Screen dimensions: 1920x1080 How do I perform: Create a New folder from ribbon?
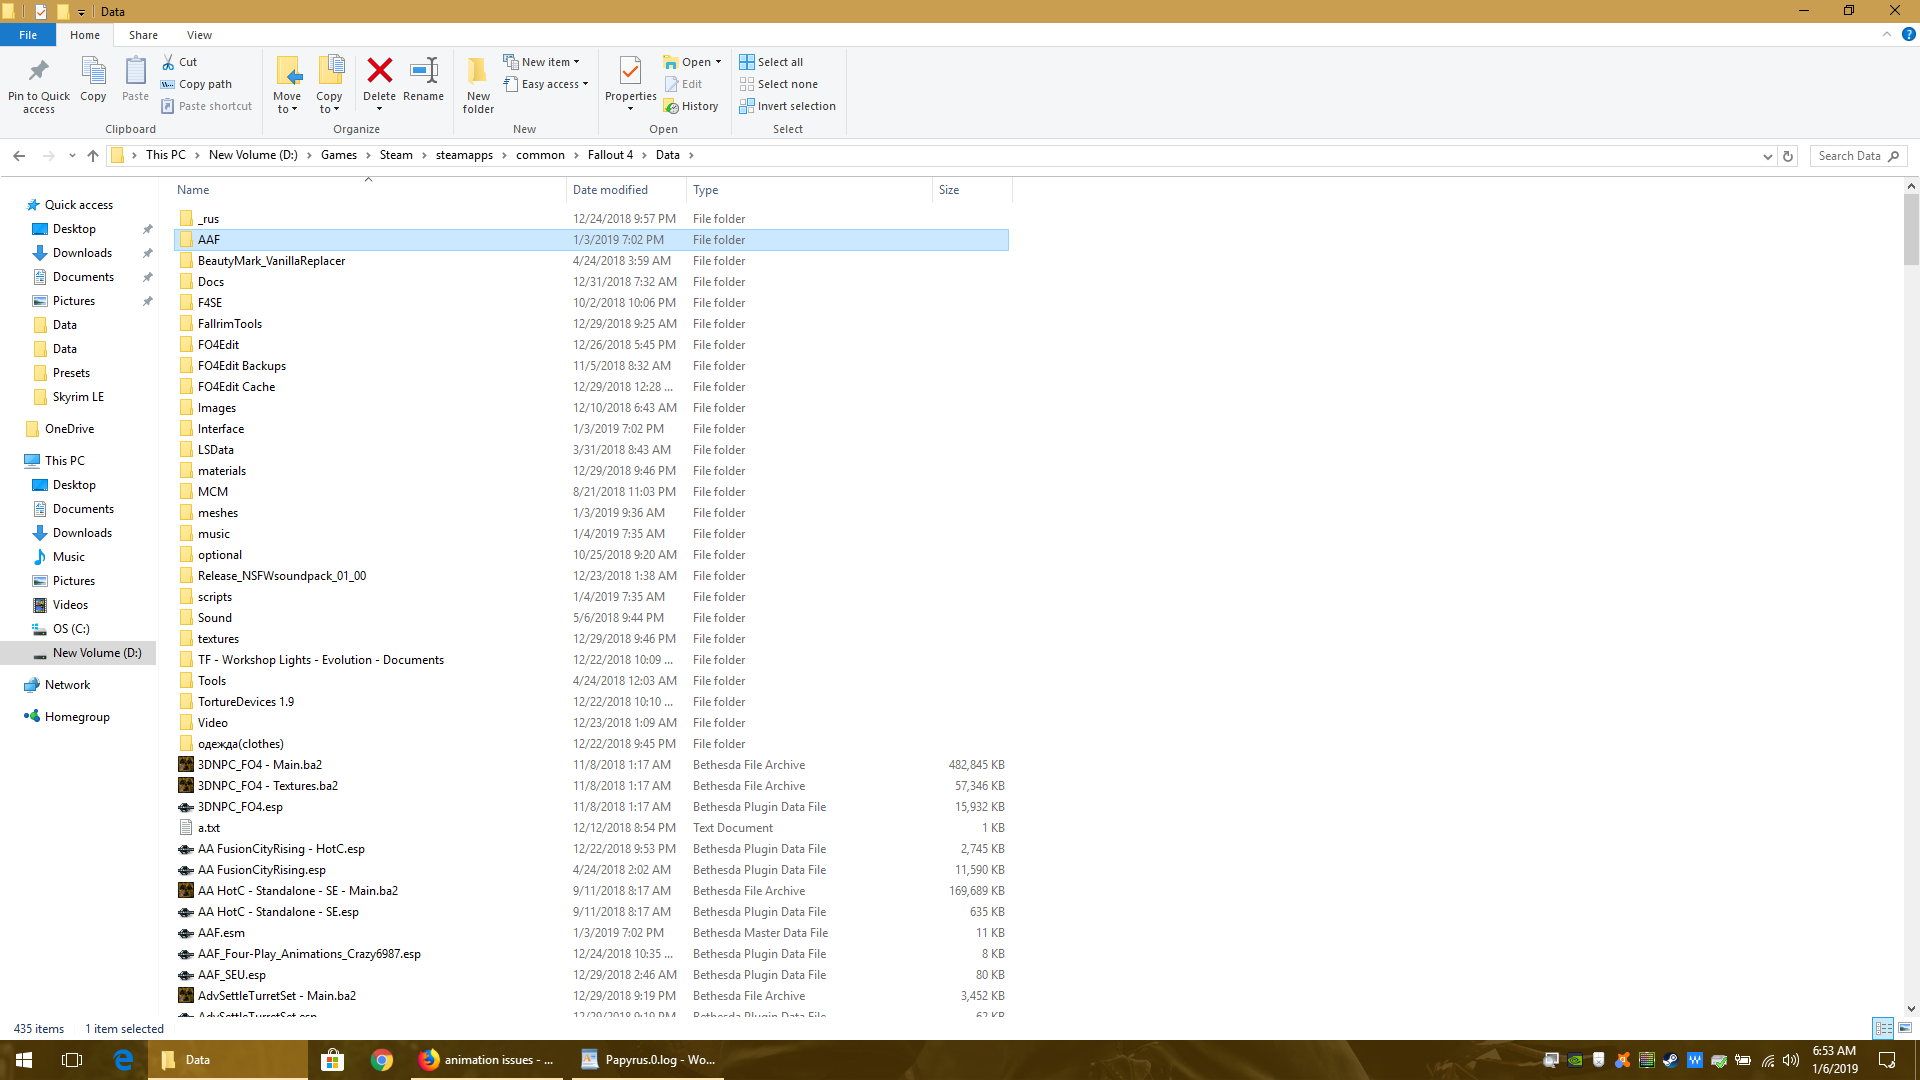click(478, 84)
